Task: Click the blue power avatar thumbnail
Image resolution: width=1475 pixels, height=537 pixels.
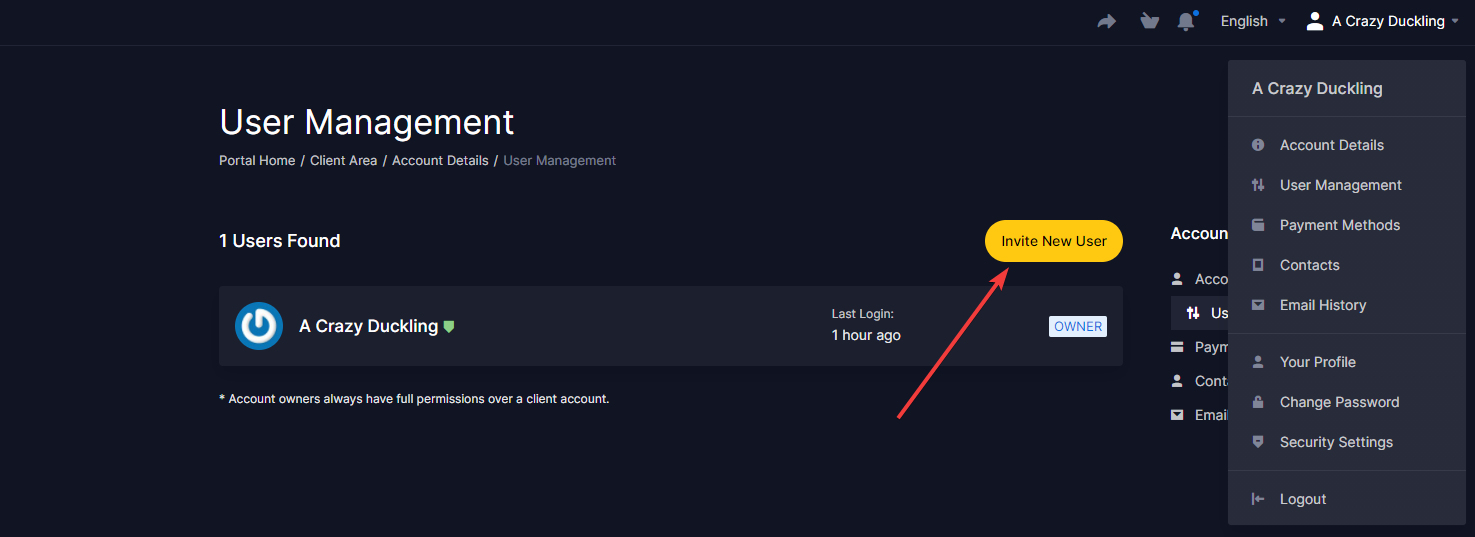Action: [x=259, y=326]
